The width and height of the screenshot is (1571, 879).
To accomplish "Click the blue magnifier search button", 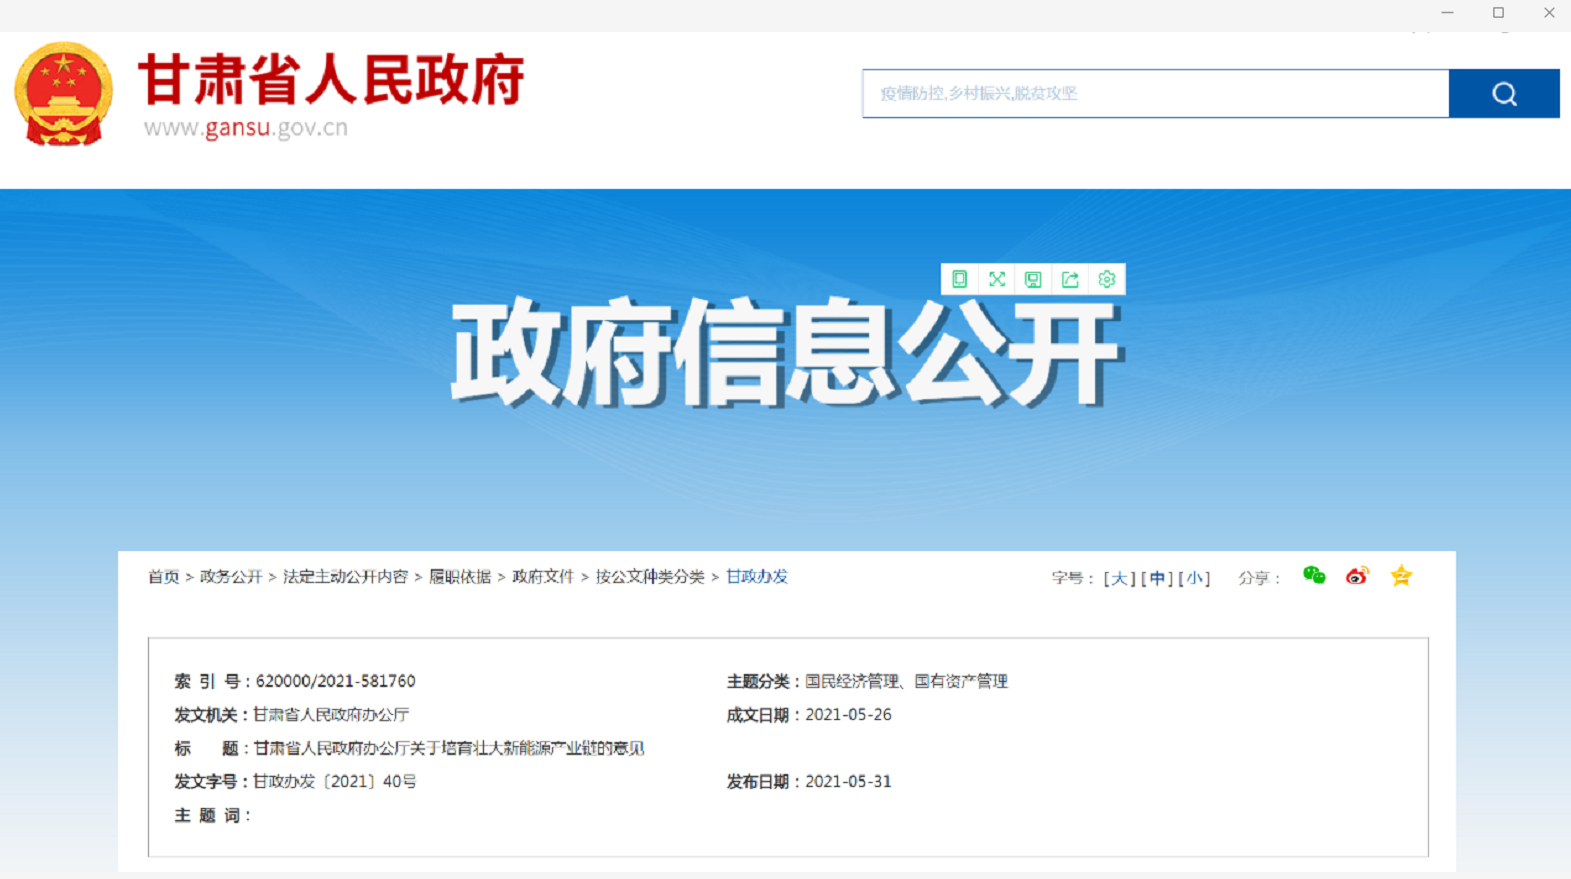I will point(1503,93).
